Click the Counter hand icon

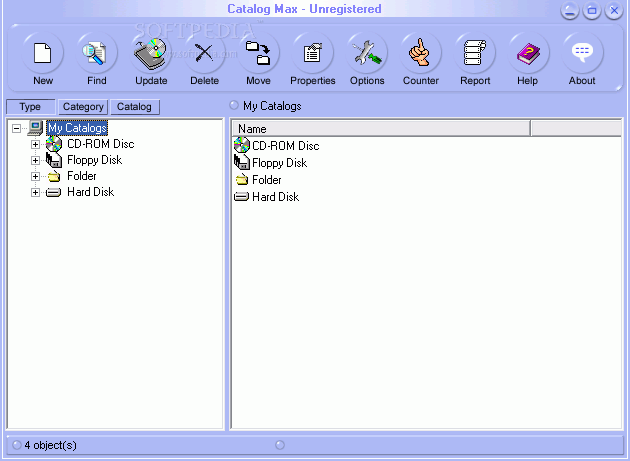click(x=420, y=53)
